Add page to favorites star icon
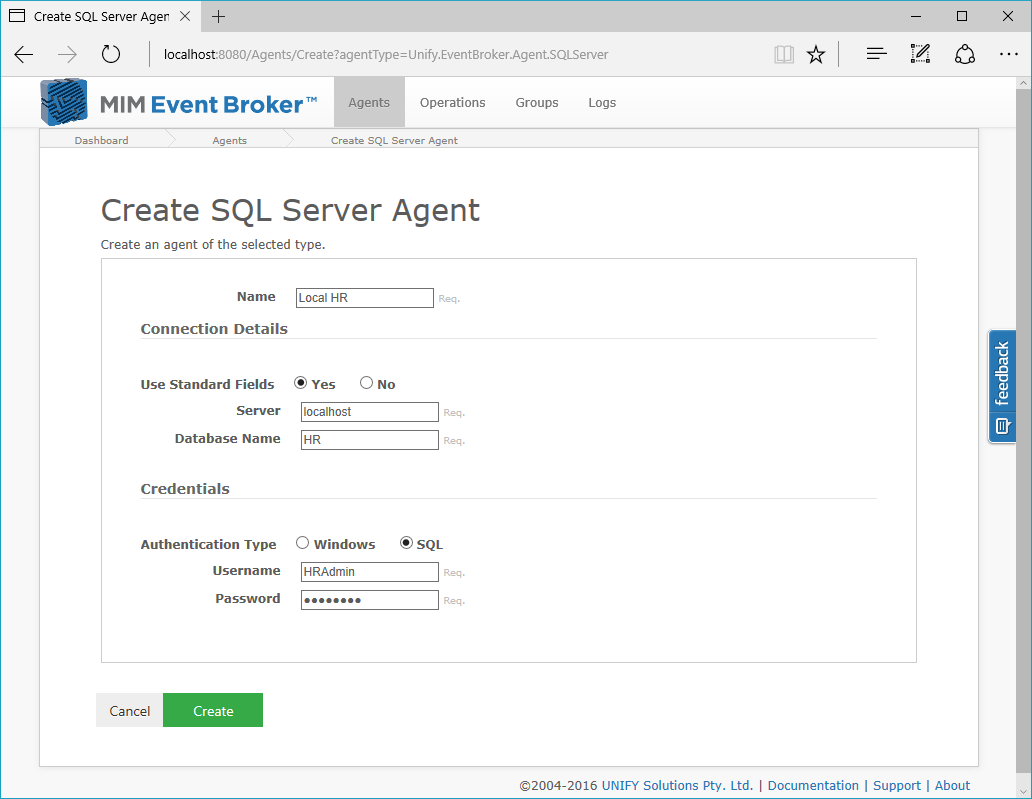 pos(816,55)
